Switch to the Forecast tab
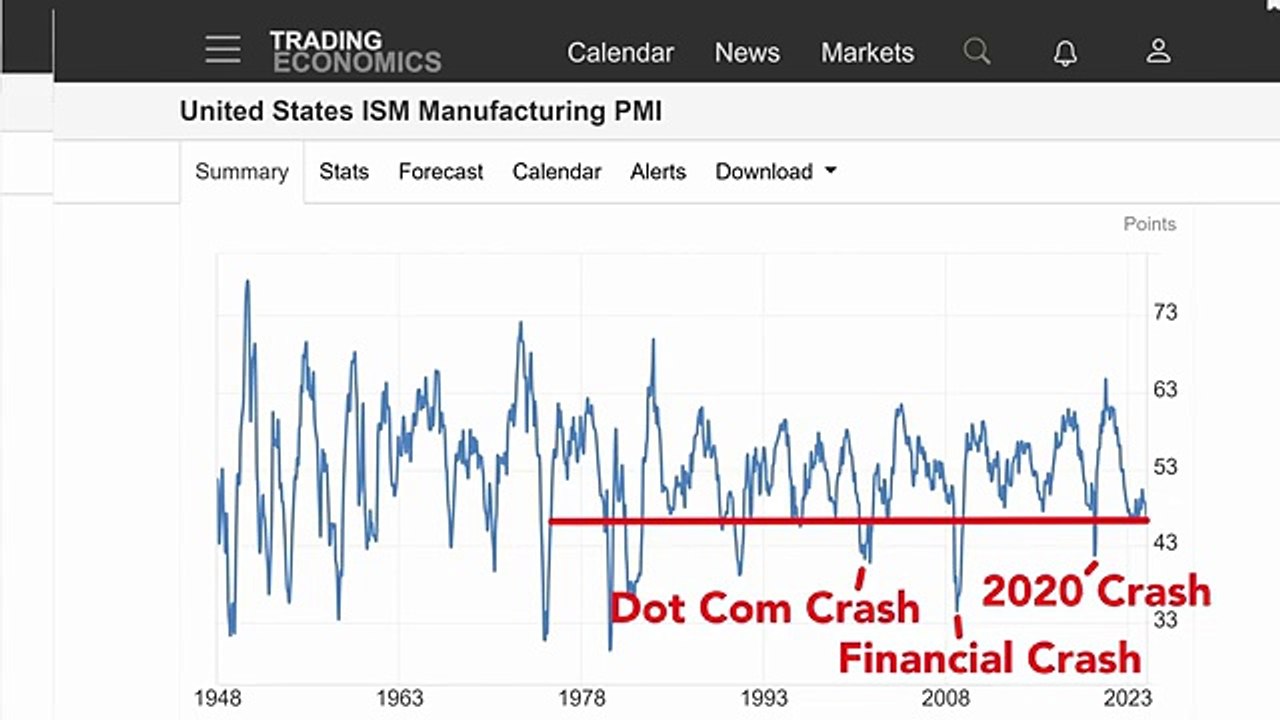The image size is (1280, 720). (x=441, y=172)
